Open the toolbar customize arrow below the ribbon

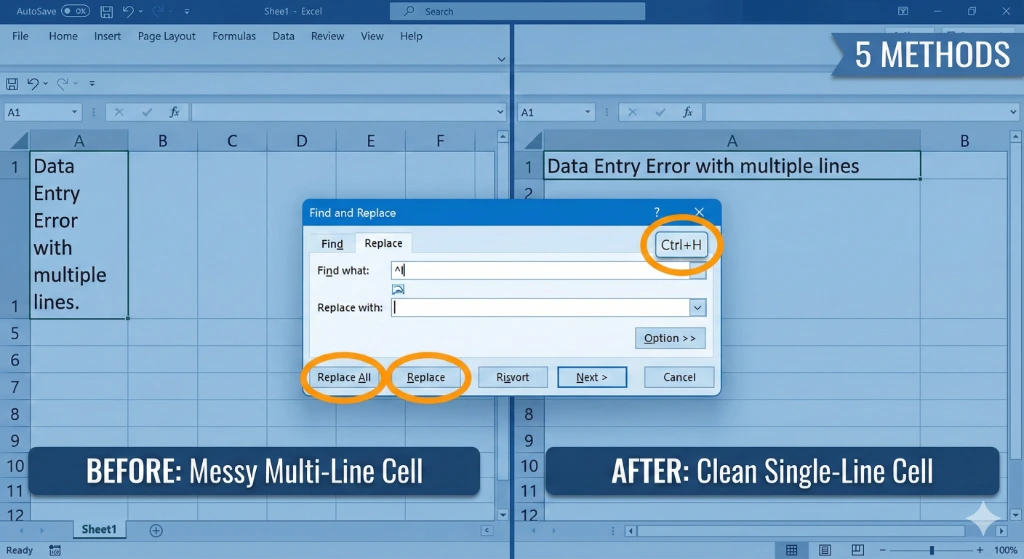pyautogui.click(x=92, y=84)
